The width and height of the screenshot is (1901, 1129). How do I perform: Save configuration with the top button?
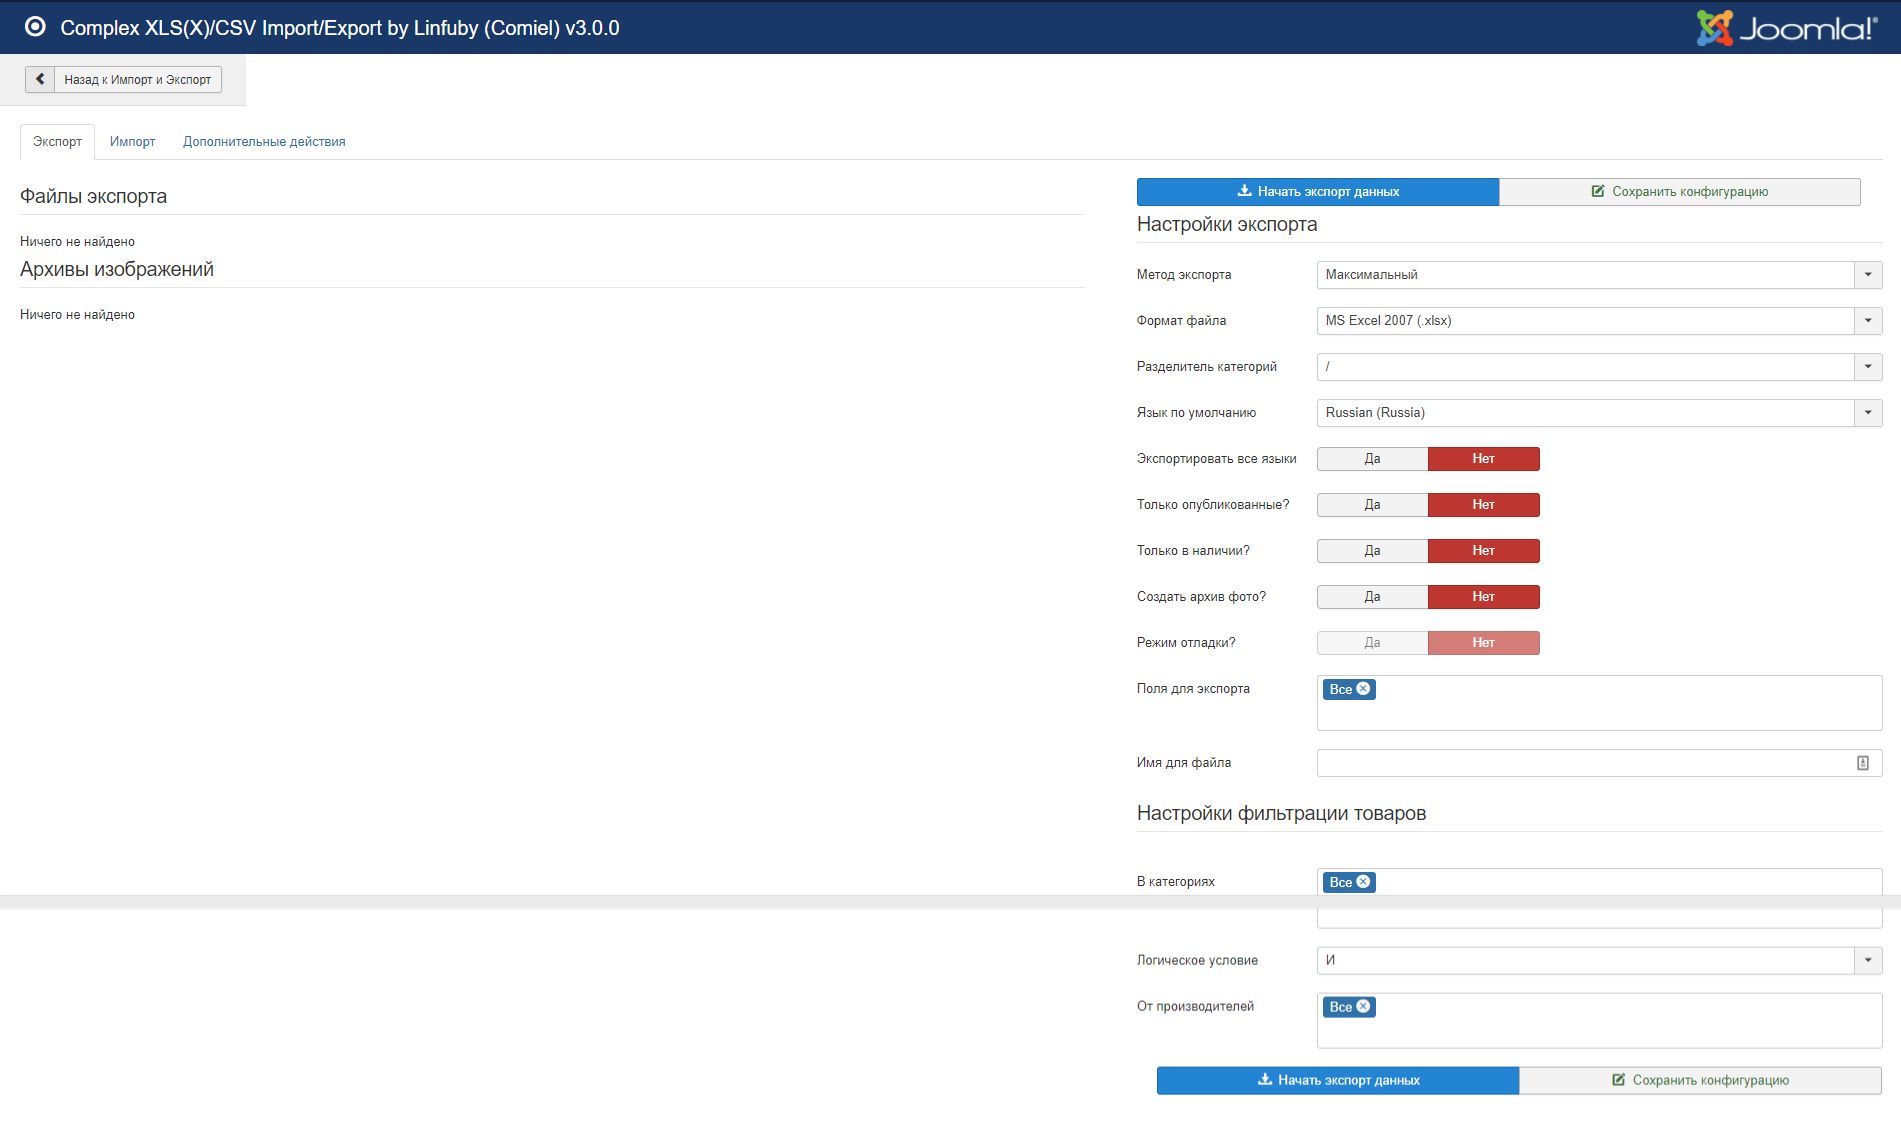point(1679,192)
